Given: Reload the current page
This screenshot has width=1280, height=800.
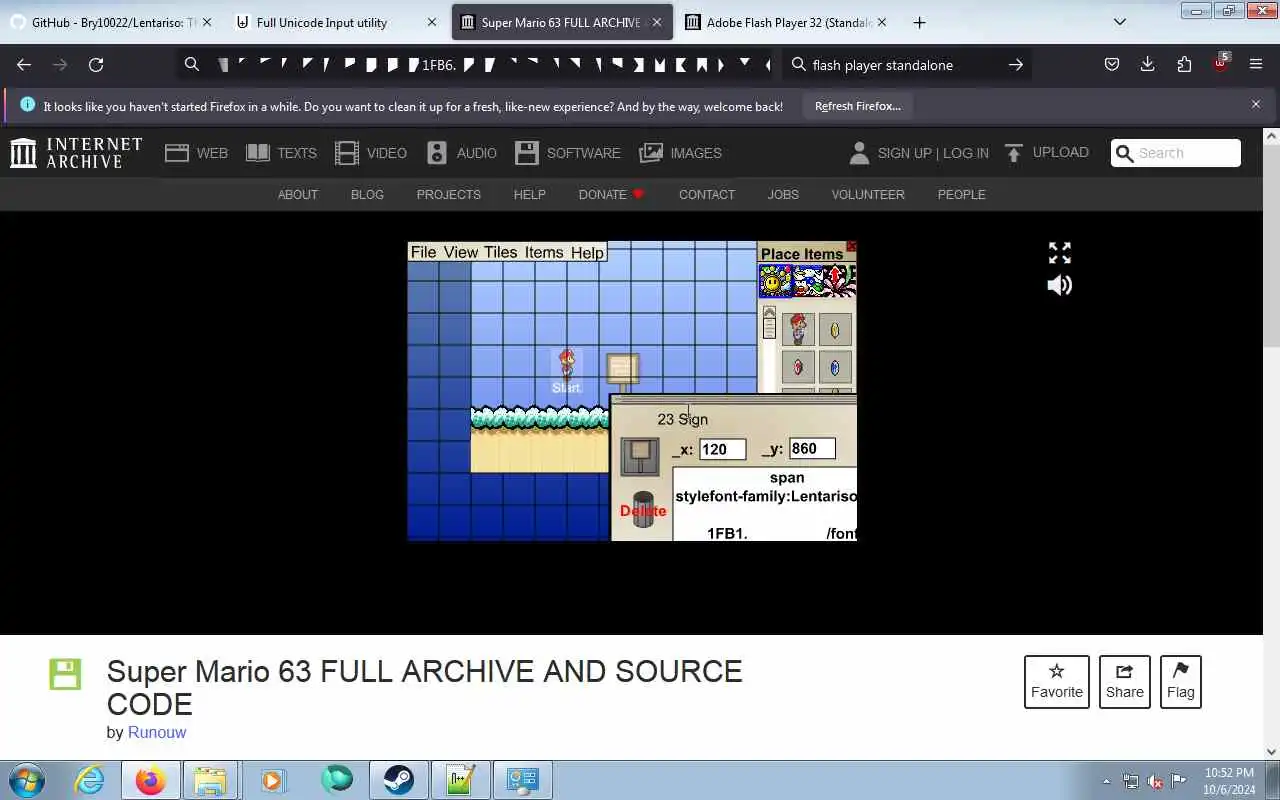Looking at the screenshot, I should 96,65.
